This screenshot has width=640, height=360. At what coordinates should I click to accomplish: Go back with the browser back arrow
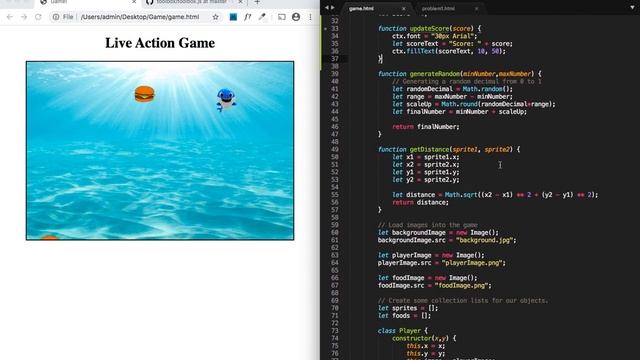10,17
